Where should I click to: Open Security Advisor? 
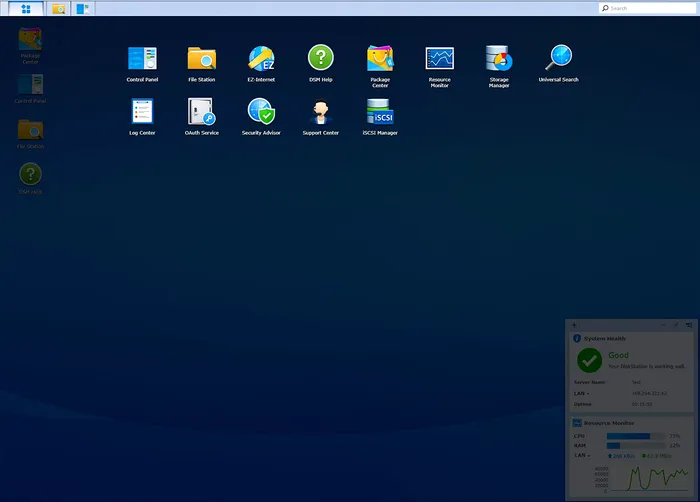click(261, 117)
